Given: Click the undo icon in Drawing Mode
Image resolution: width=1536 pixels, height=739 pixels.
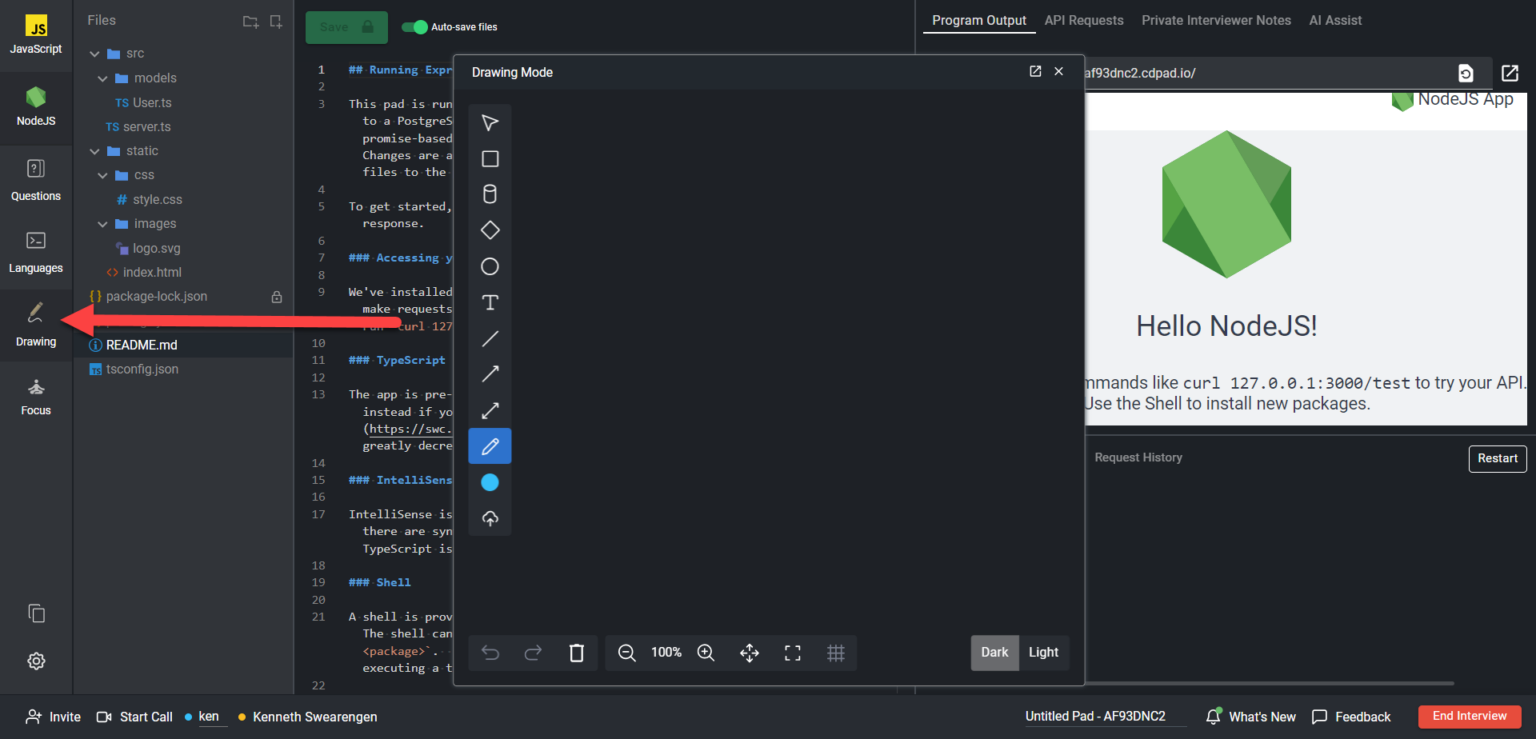Looking at the screenshot, I should coord(490,652).
